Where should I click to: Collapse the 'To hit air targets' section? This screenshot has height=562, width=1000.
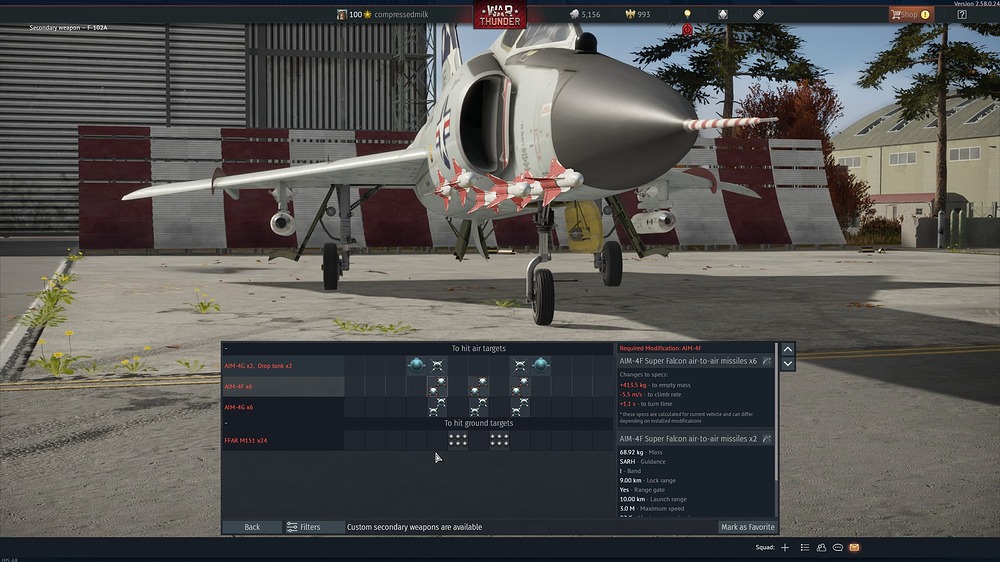tap(226, 348)
